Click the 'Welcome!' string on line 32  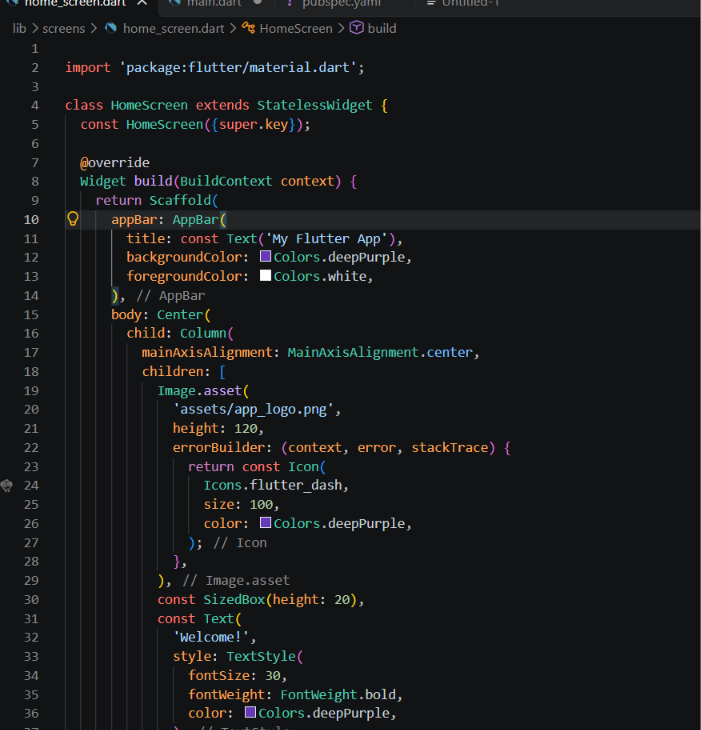point(211,637)
